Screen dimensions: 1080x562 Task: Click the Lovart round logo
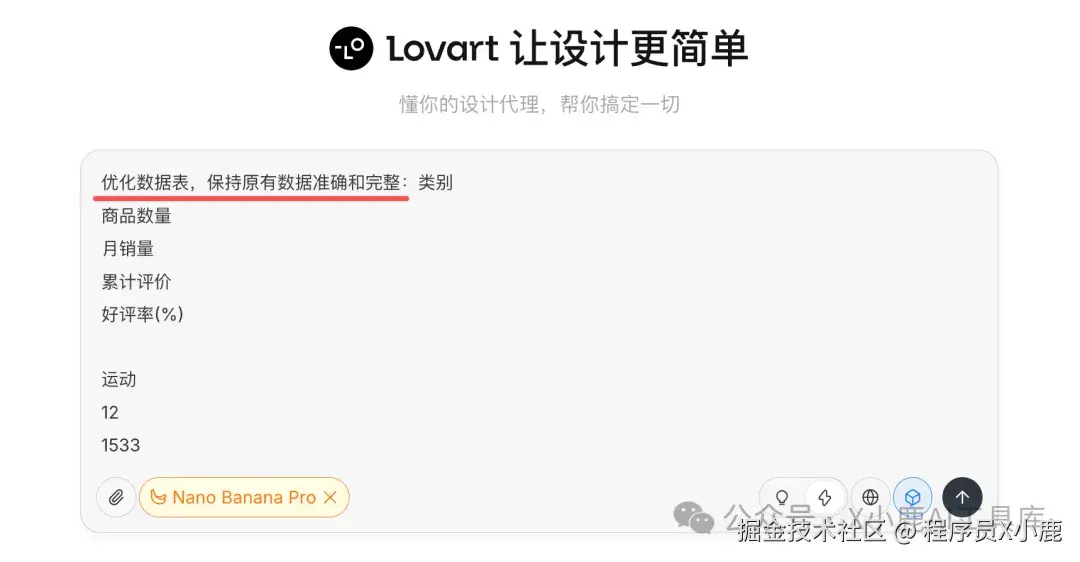[351, 48]
